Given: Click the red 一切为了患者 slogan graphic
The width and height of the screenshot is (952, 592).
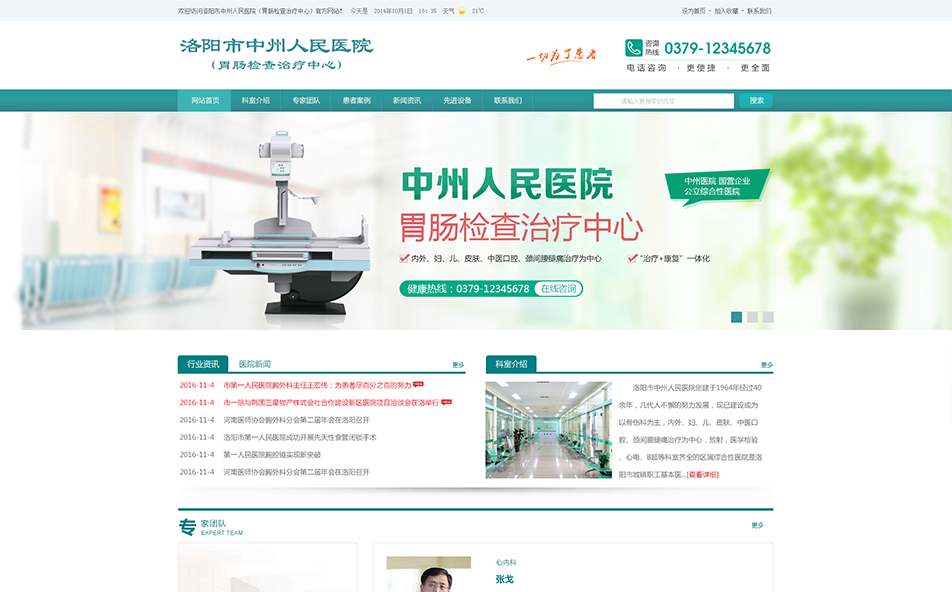Looking at the screenshot, I should tap(561, 55).
